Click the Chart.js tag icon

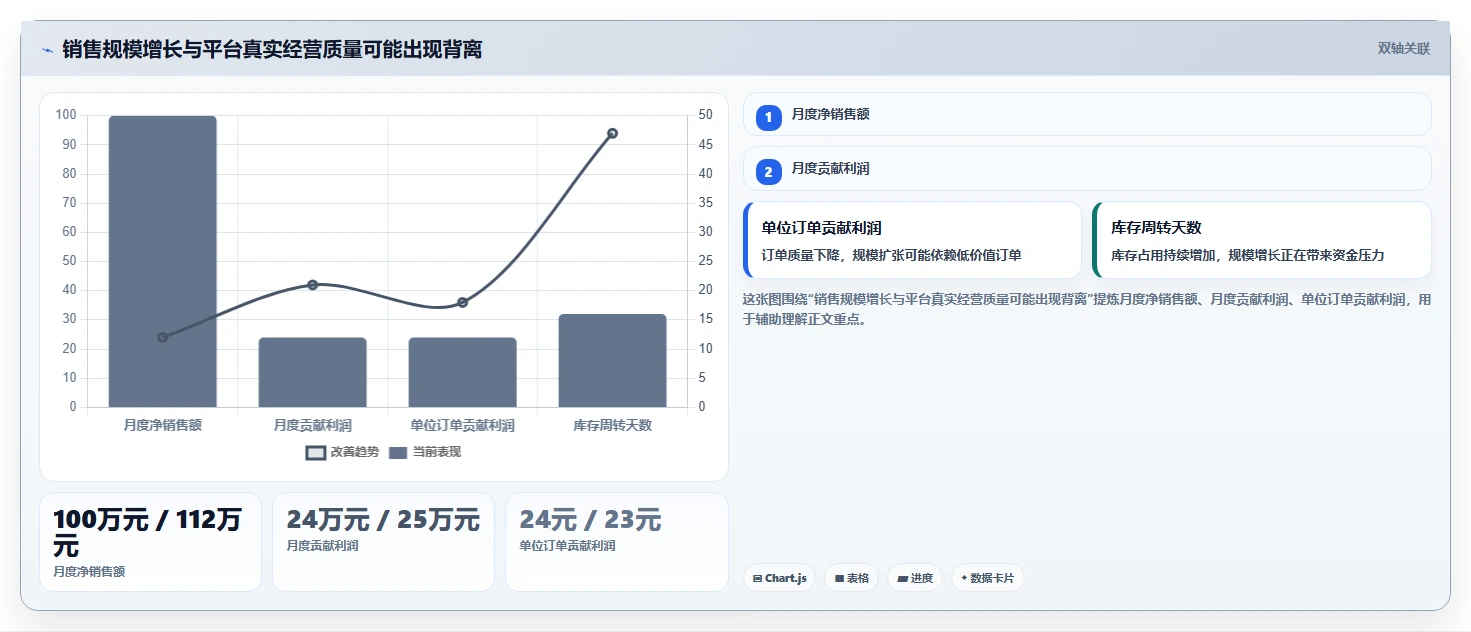click(757, 578)
